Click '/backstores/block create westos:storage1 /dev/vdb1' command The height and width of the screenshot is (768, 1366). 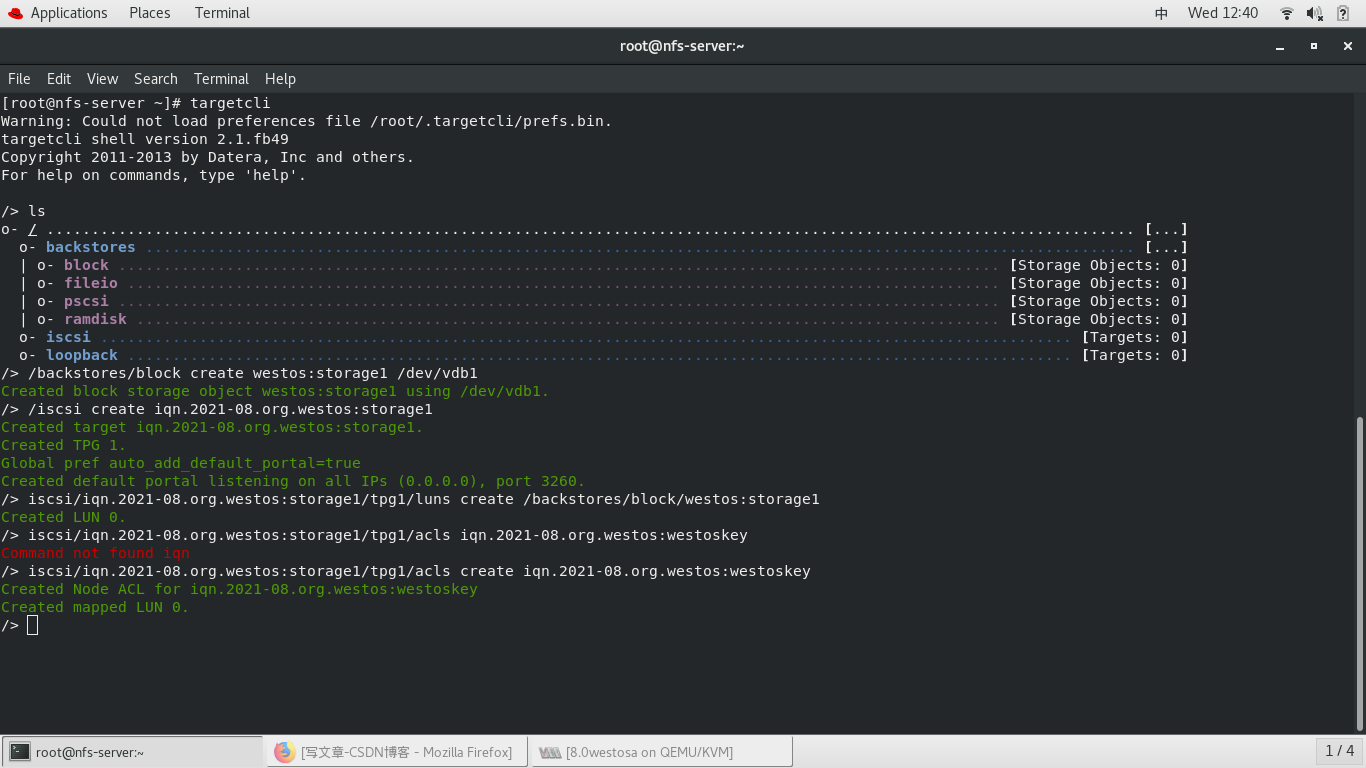click(239, 373)
